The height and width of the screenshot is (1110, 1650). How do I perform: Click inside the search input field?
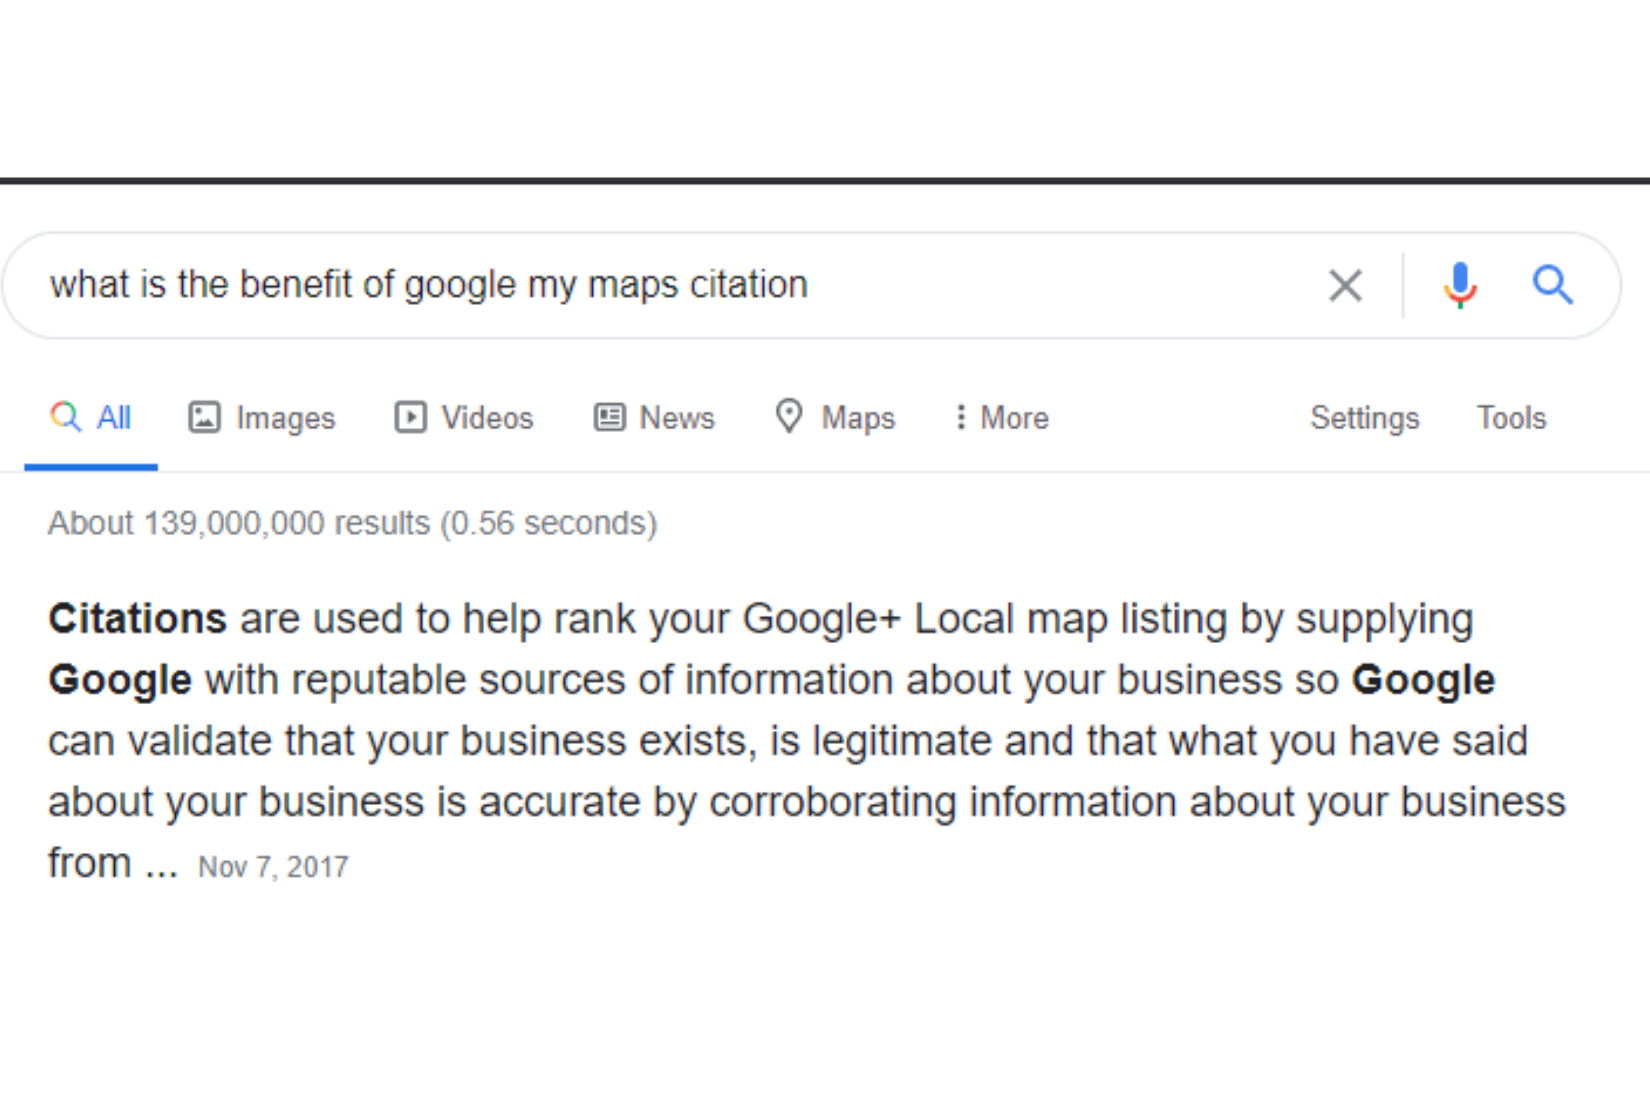pyautogui.click(x=600, y=285)
